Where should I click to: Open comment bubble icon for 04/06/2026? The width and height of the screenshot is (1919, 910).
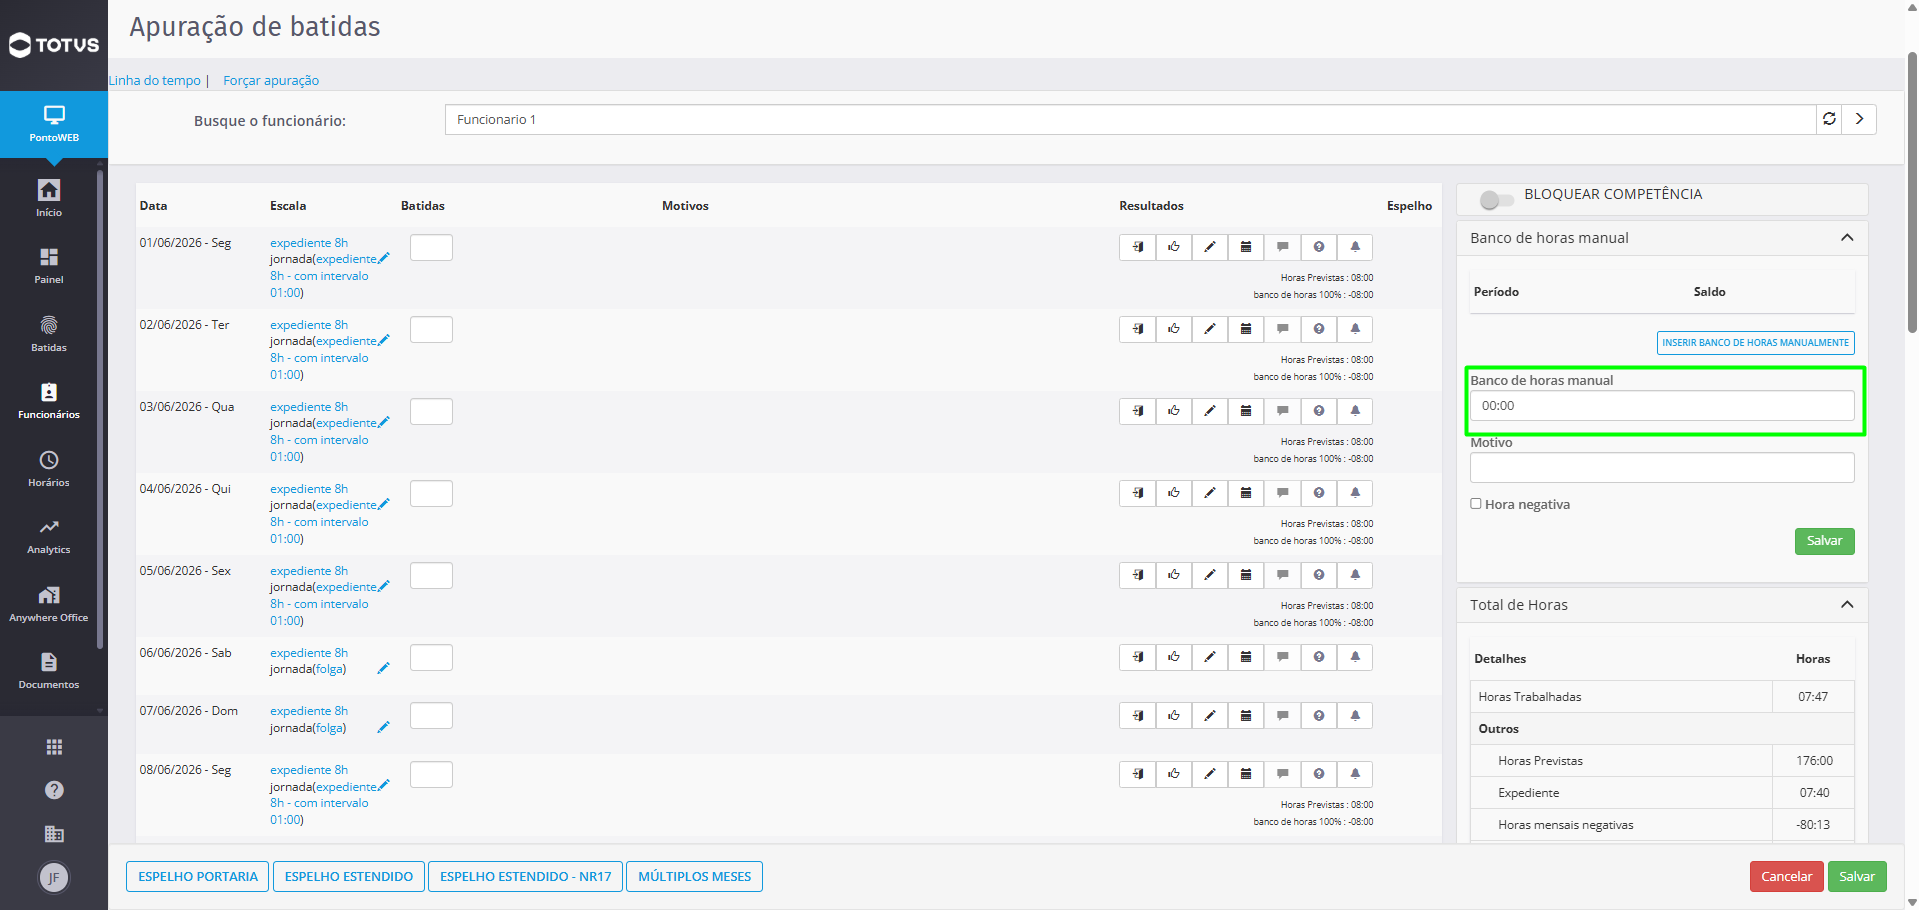click(1282, 493)
